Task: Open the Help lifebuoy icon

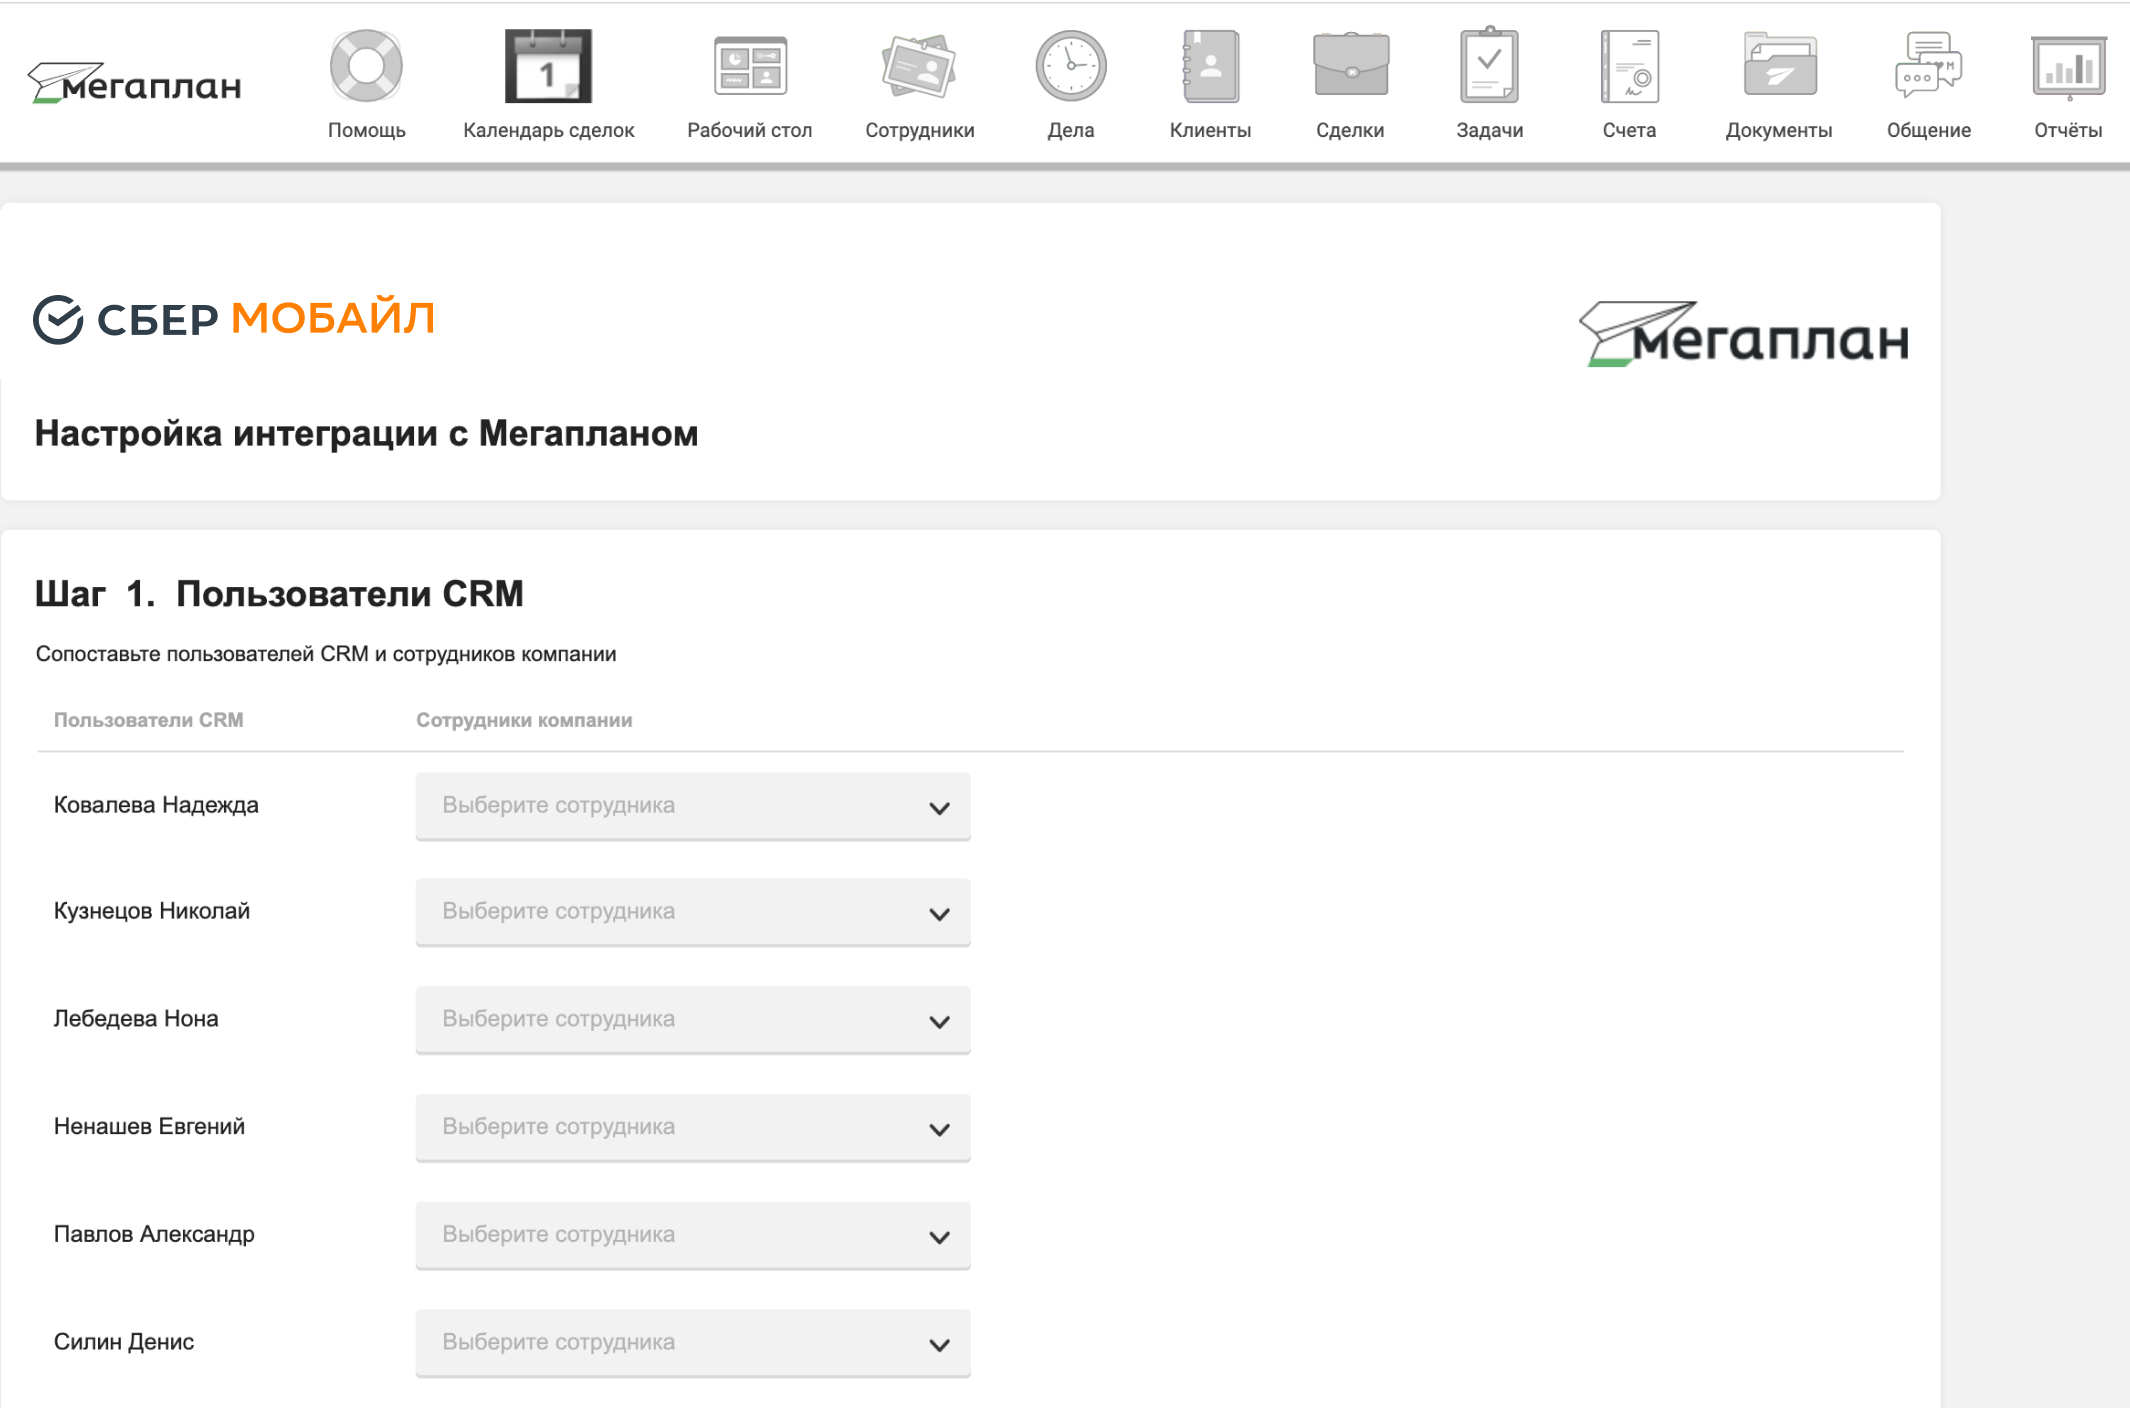Action: click(366, 67)
